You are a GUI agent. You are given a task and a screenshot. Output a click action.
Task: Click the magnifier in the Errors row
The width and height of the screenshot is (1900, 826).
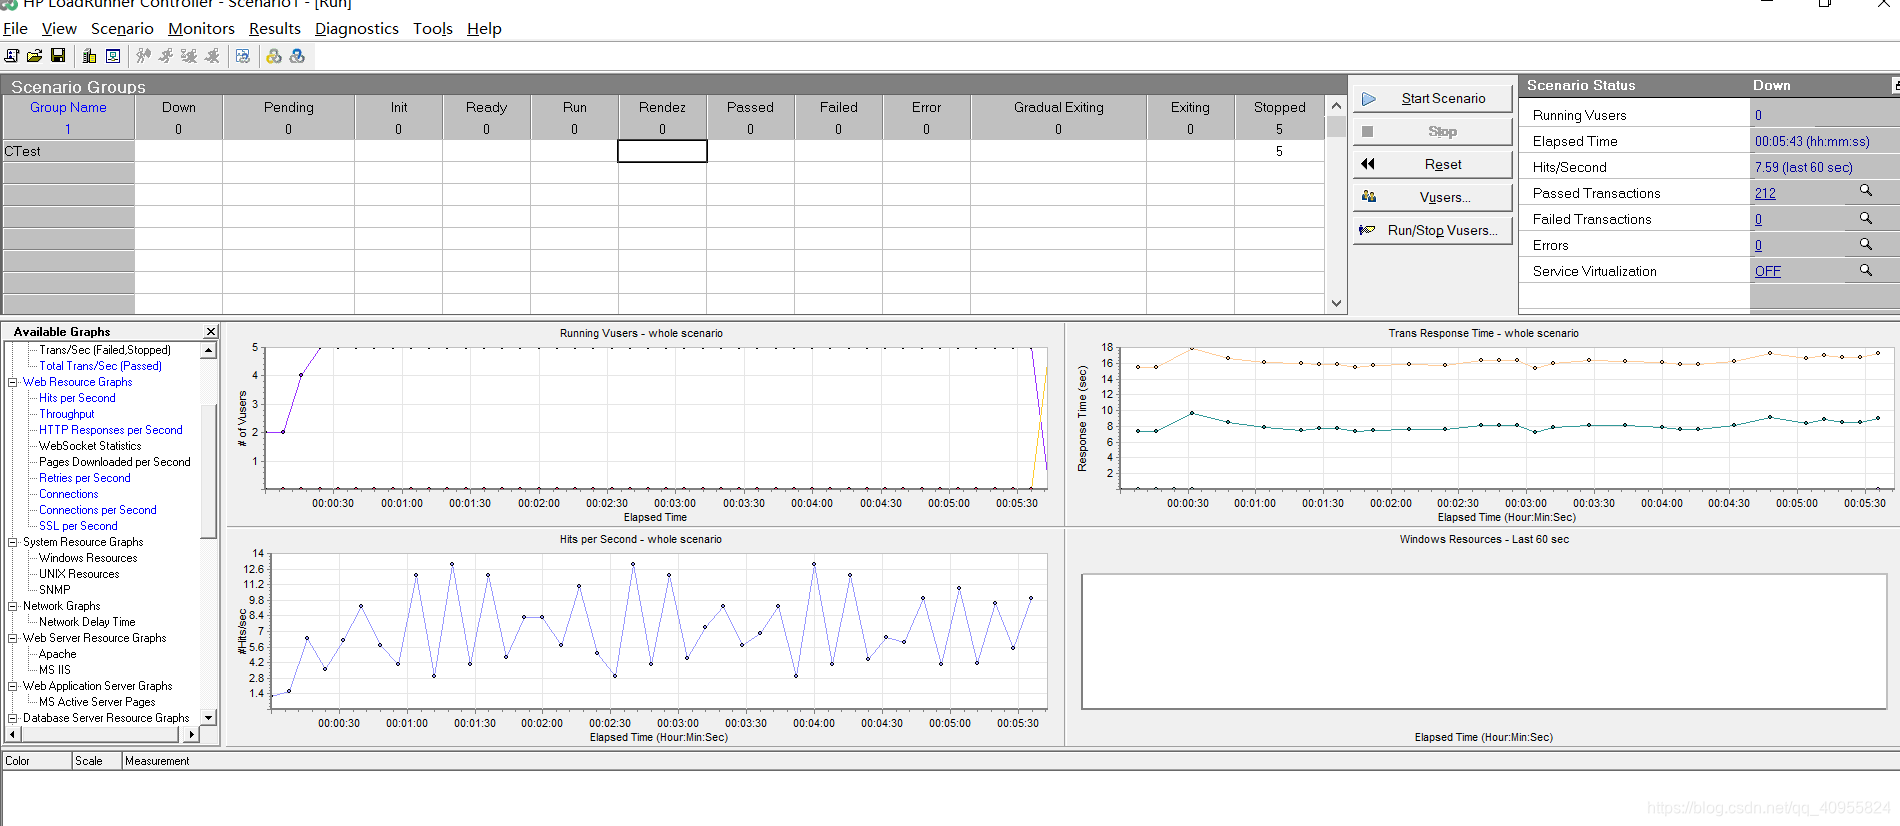point(1865,244)
